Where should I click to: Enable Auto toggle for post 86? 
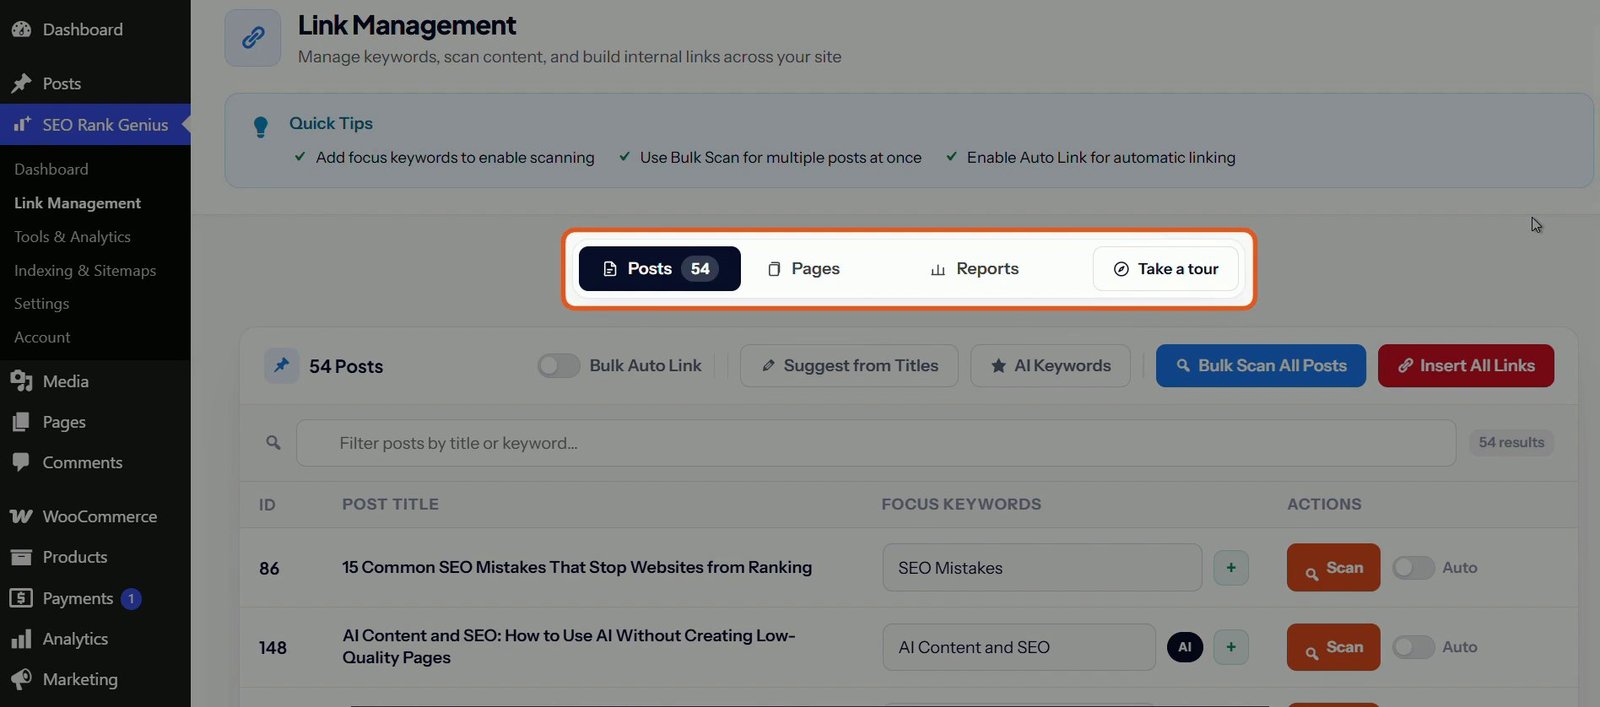(1413, 567)
